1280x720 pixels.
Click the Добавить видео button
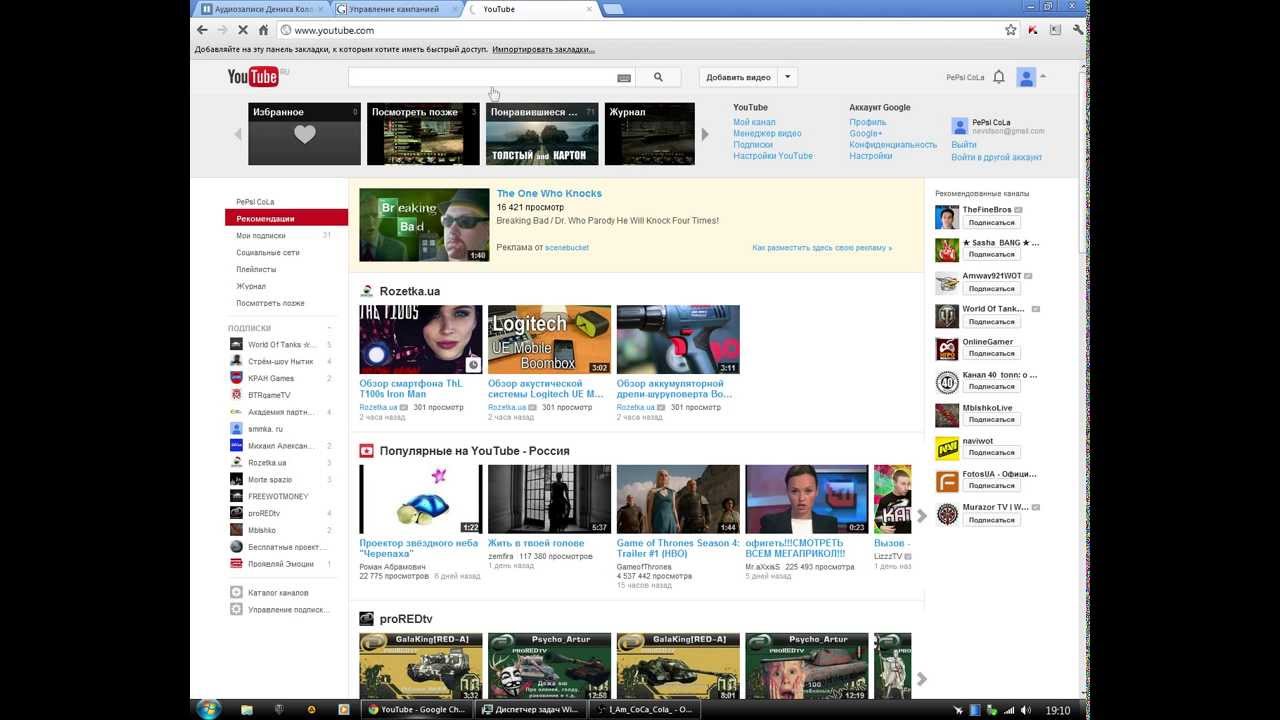tap(738, 77)
